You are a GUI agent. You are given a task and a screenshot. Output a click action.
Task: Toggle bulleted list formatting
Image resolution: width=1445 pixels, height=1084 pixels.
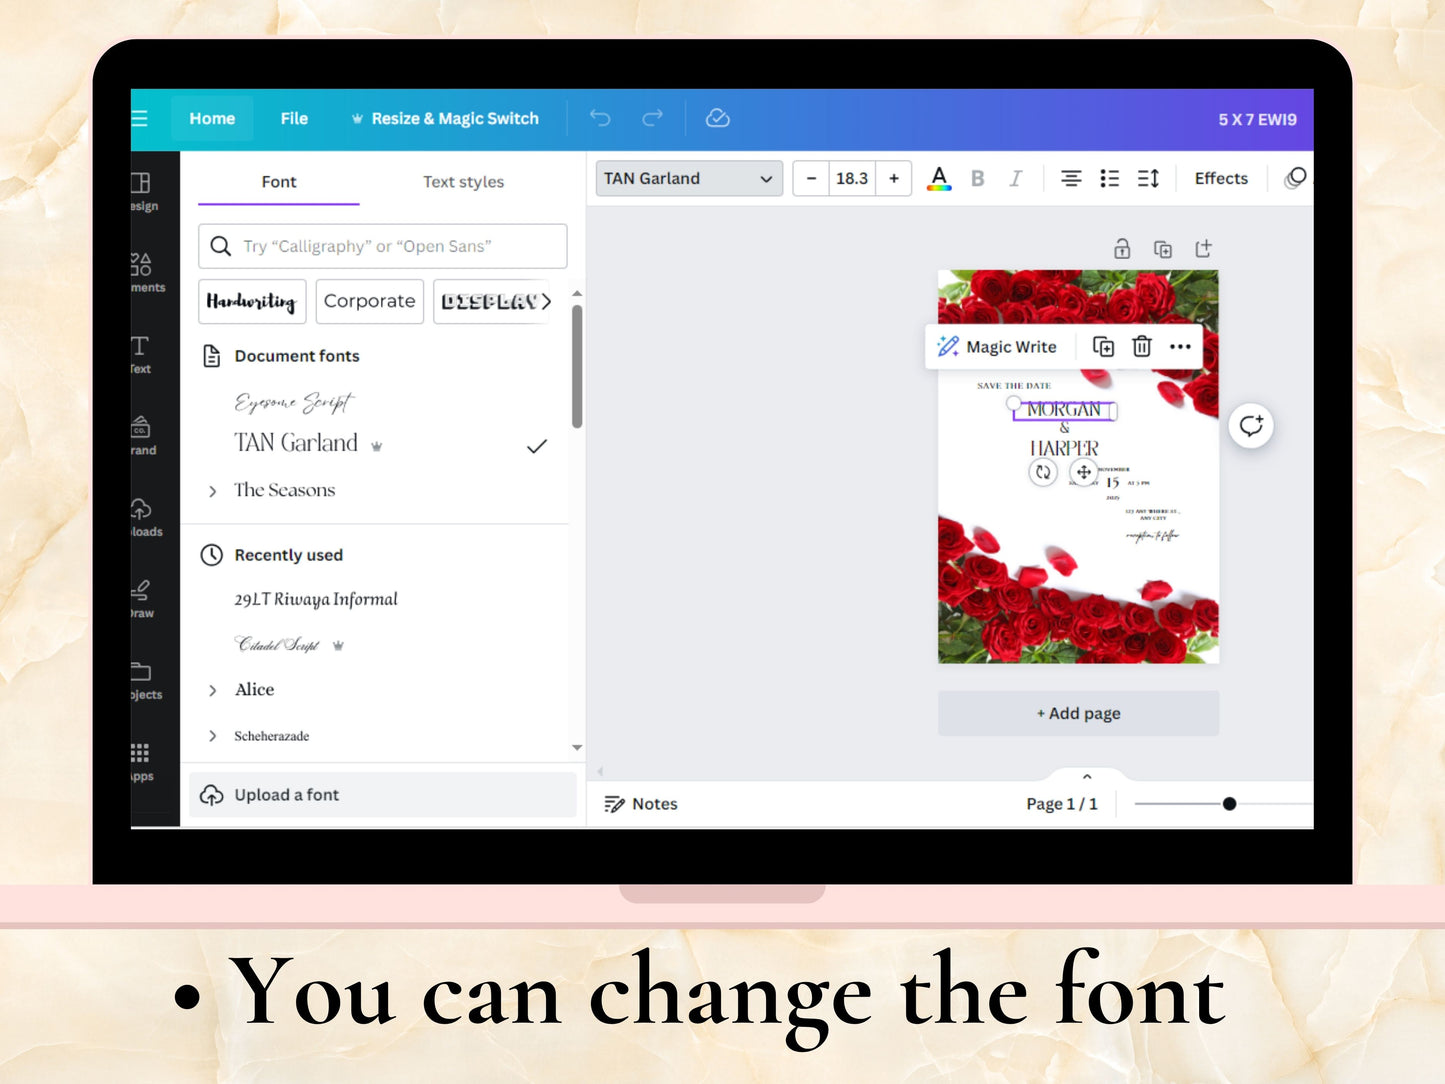(1110, 178)
